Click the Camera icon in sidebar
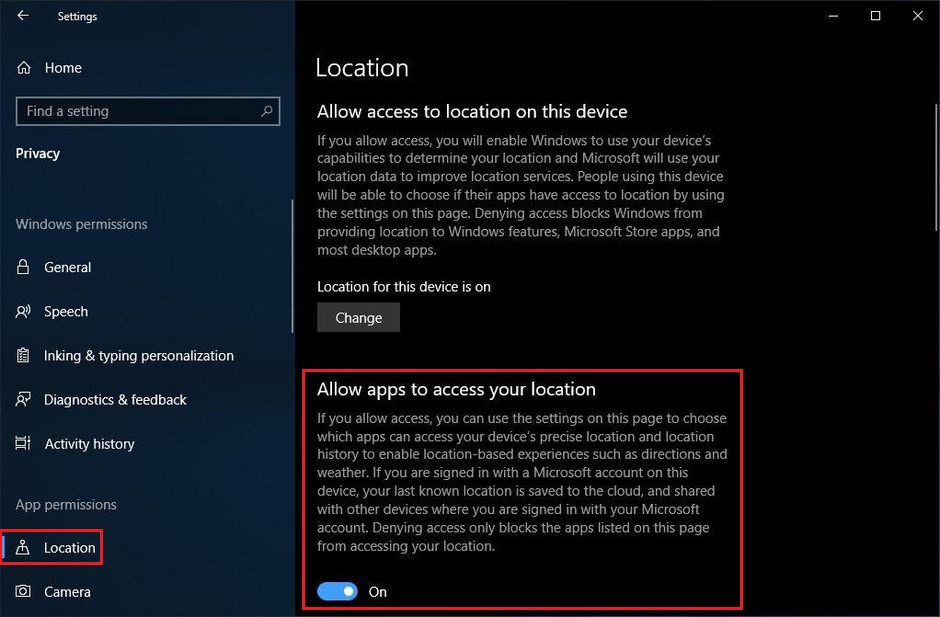Image resolution: width=940 pixels, height=617 pixels. pyautogui.click(x=23, y=591)
